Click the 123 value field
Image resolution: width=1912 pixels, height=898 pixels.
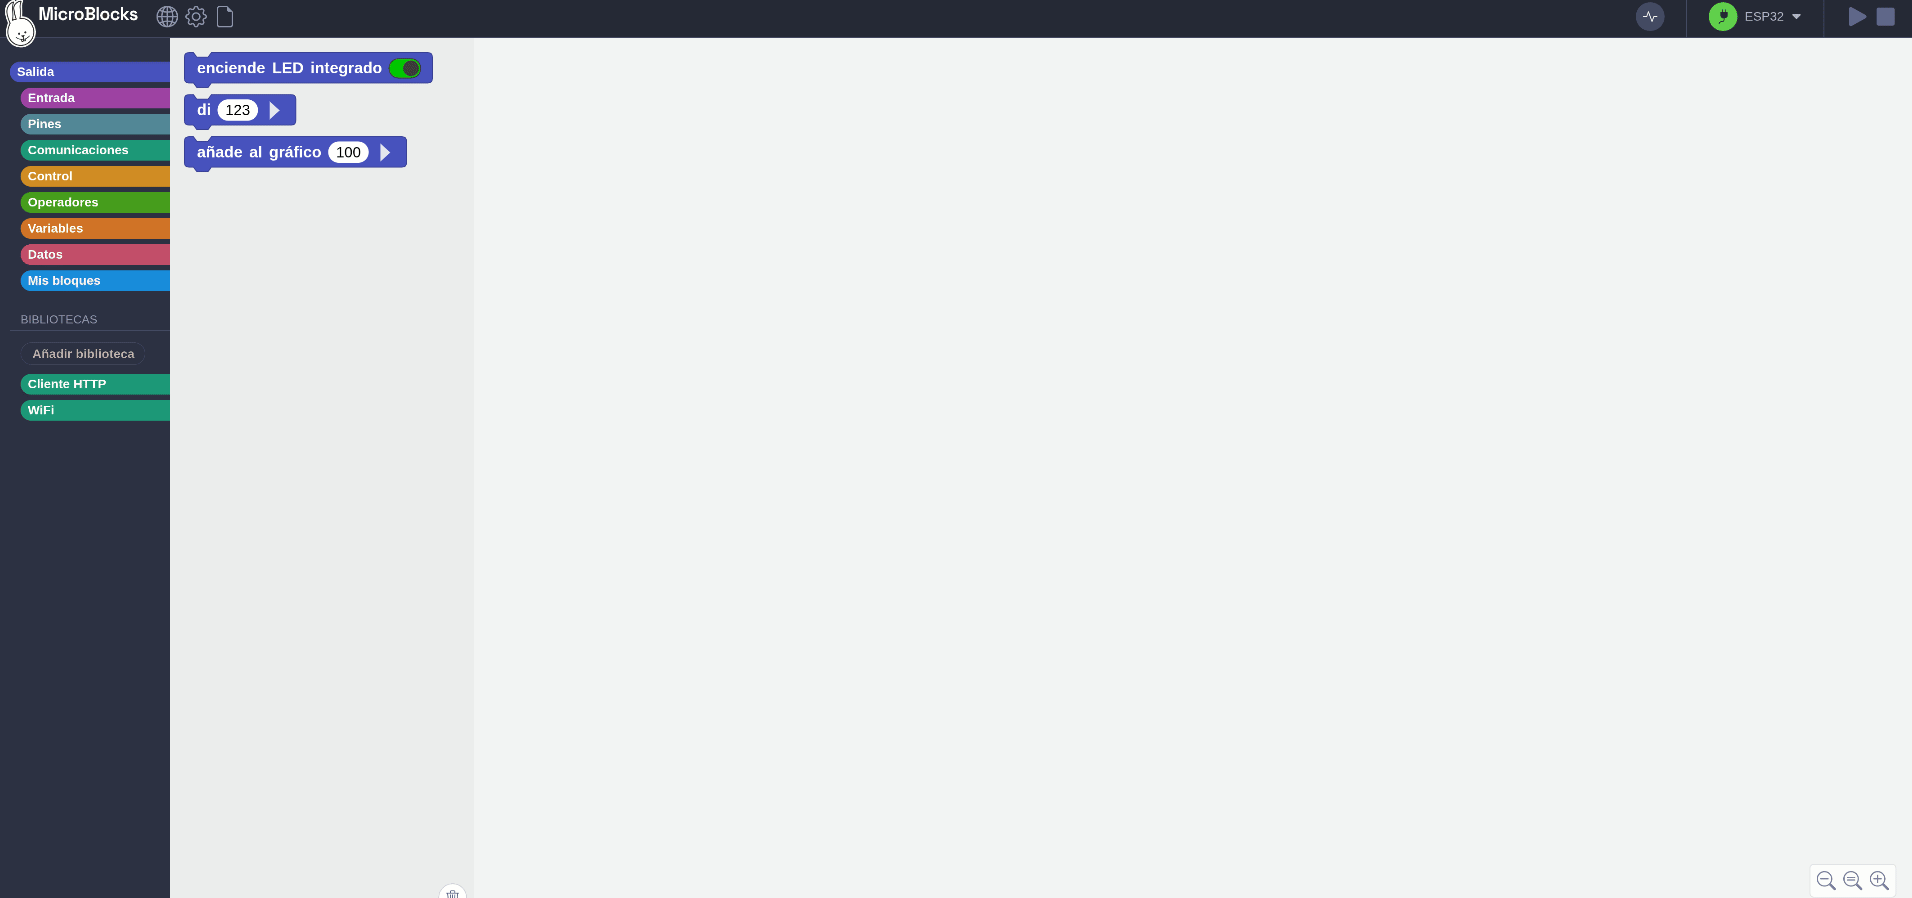tap(238, 110)
